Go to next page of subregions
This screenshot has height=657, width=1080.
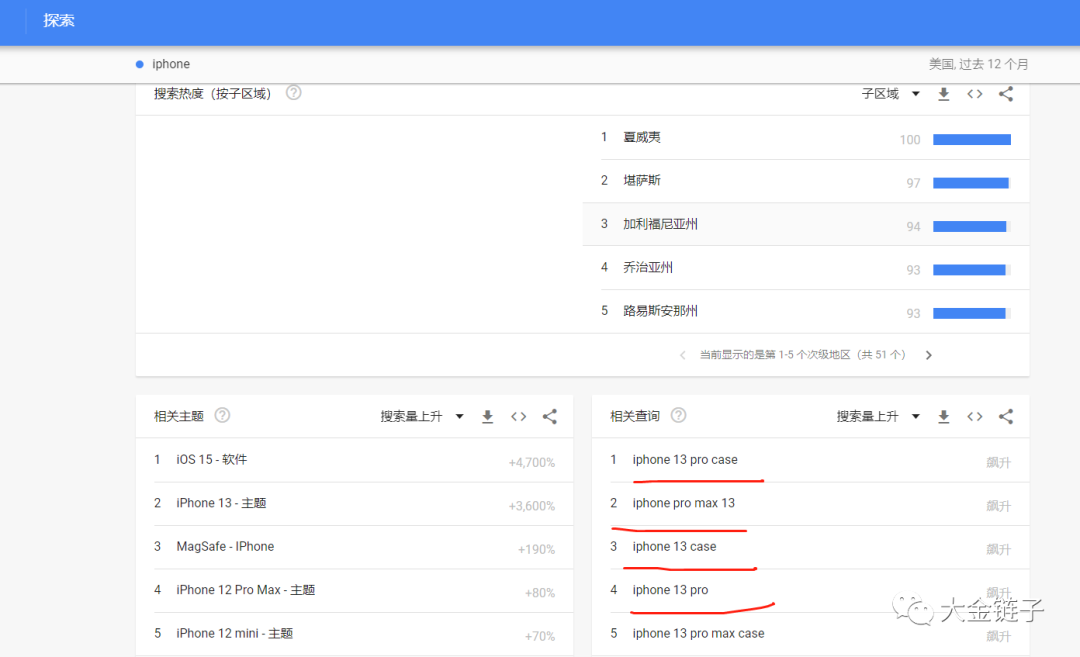coord(928,355)
